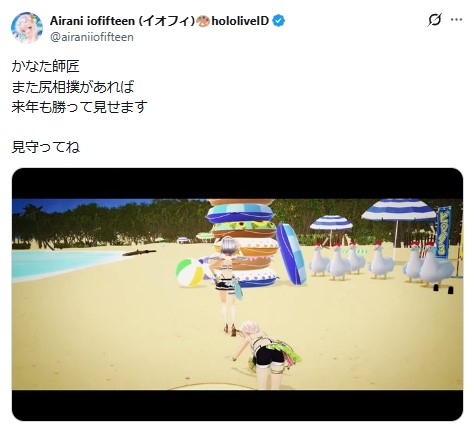Viewport: 474px width, 425px height.
Task: Click the tweet line 来年も勝って見せます
Action: pos(79,107)
